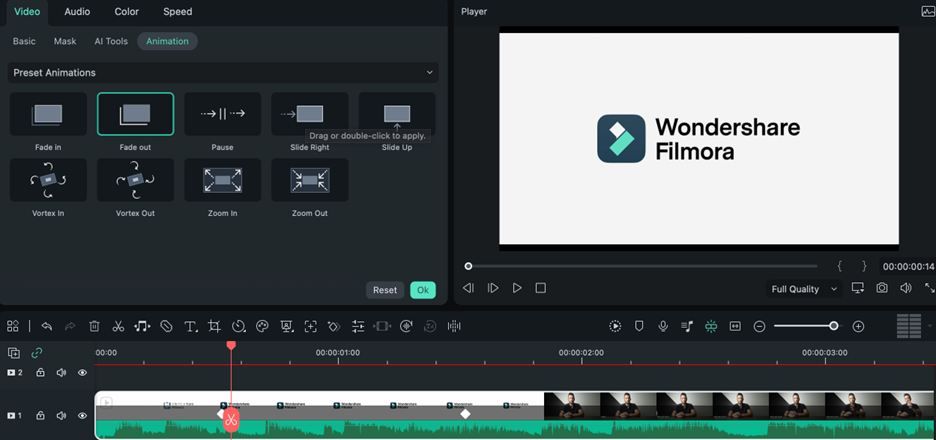The height and width of the screenshot is (440, 936).
Task: Open the track view layout dropdown arrow
Action: point(930,326)
